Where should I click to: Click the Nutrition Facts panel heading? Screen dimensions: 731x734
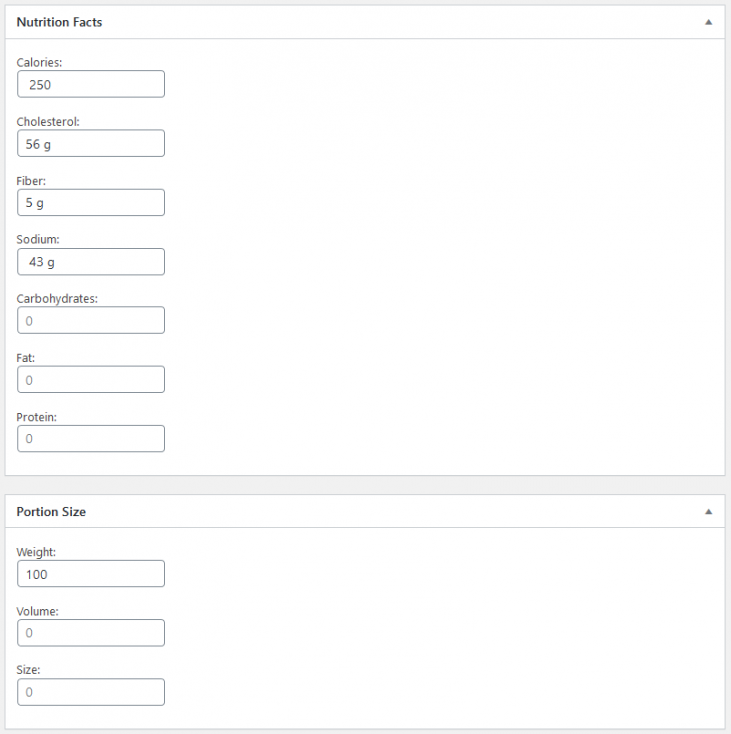point(59,22)
